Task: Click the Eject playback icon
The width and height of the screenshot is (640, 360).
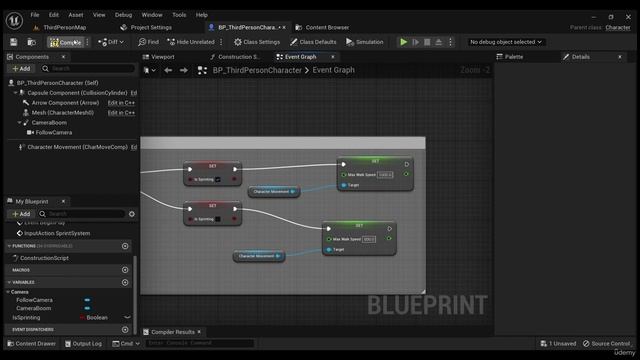Action: click(x=439, y=42)
